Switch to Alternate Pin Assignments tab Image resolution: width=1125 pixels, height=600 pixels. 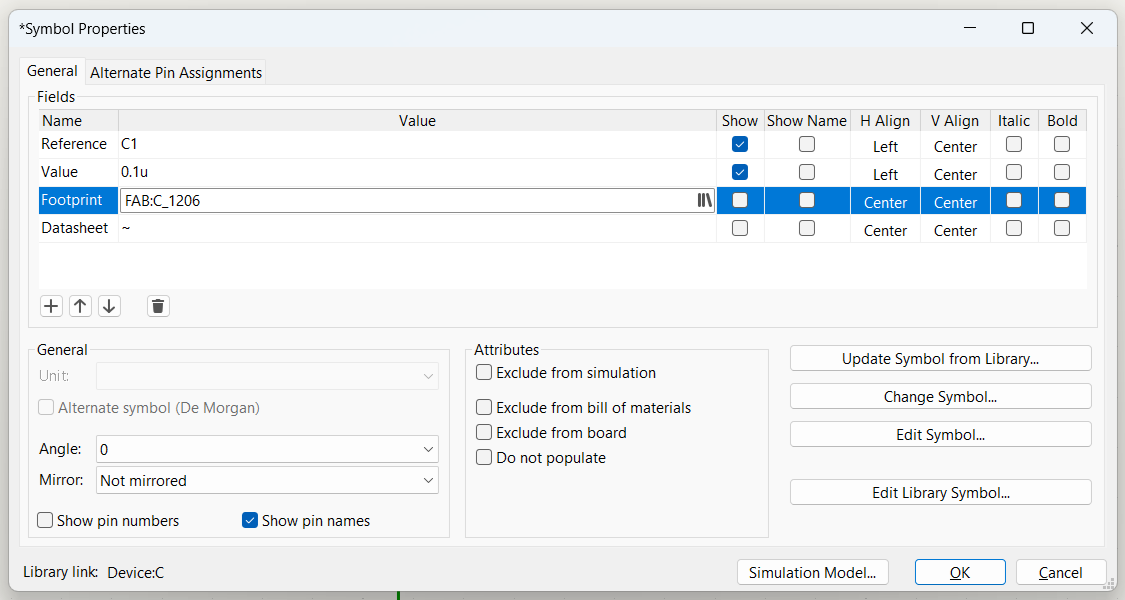[x=176, y=72]
